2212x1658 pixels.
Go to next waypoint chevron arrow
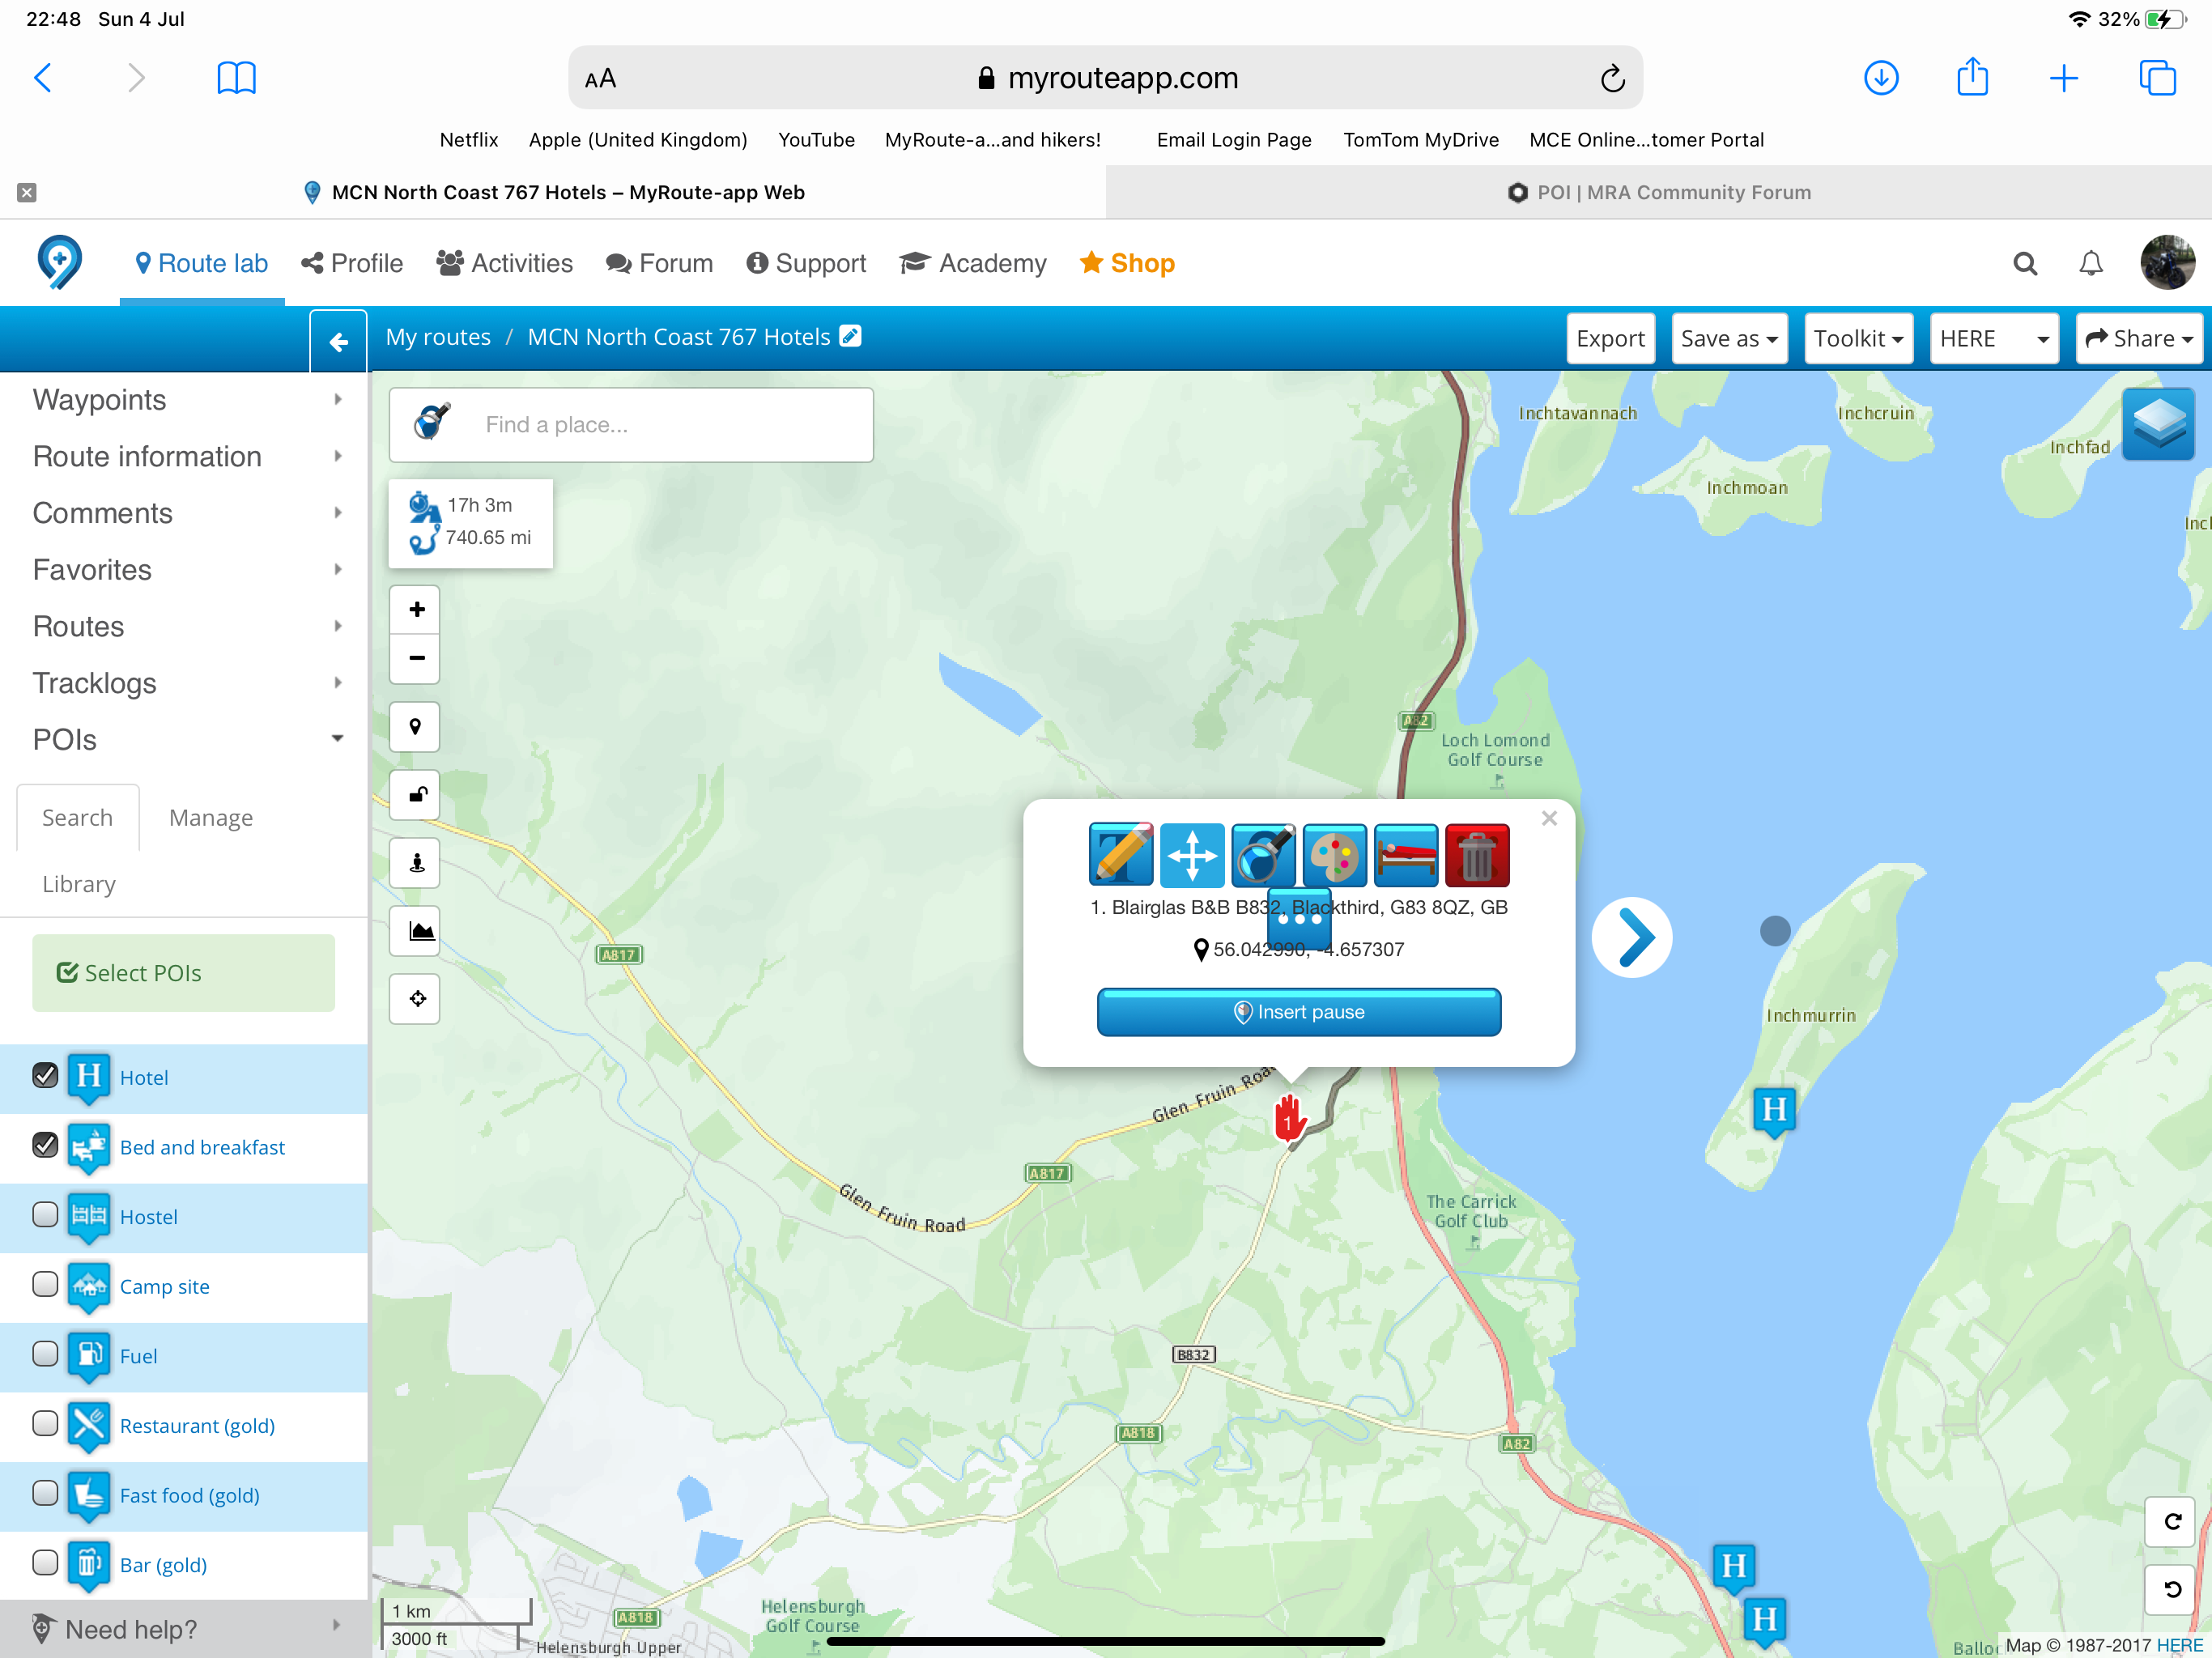pyautogui.click(x=1632, y=937)
